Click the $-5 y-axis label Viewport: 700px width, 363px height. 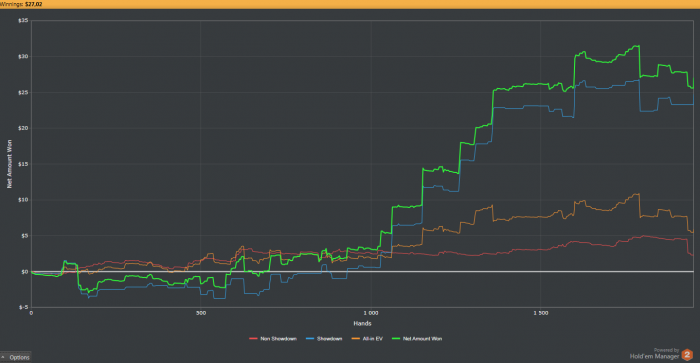pos(24,307)
